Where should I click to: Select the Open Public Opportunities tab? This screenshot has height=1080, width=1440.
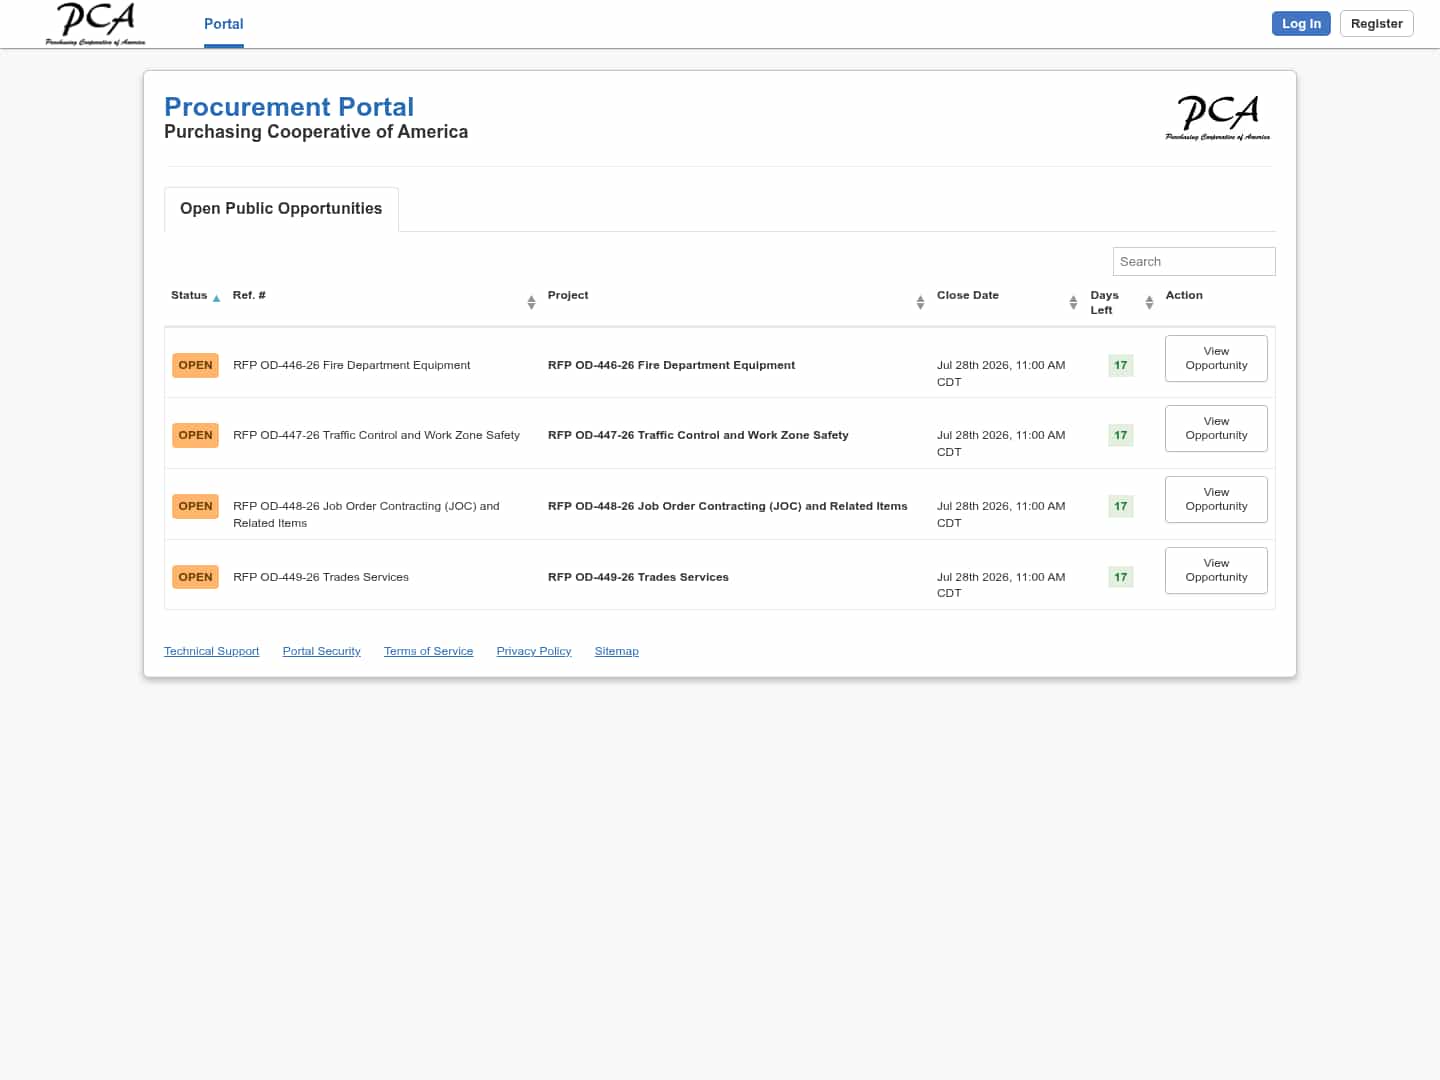(x=281, y=209)
